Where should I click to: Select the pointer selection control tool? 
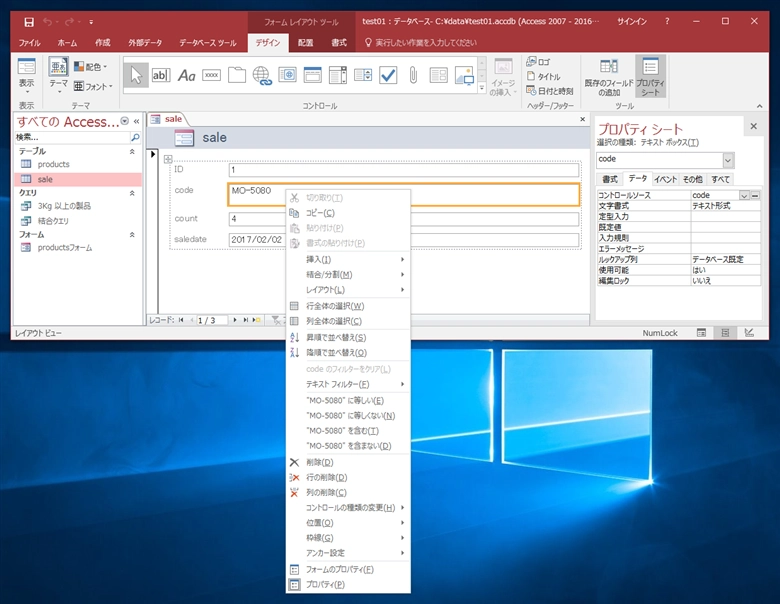point(136,76)
